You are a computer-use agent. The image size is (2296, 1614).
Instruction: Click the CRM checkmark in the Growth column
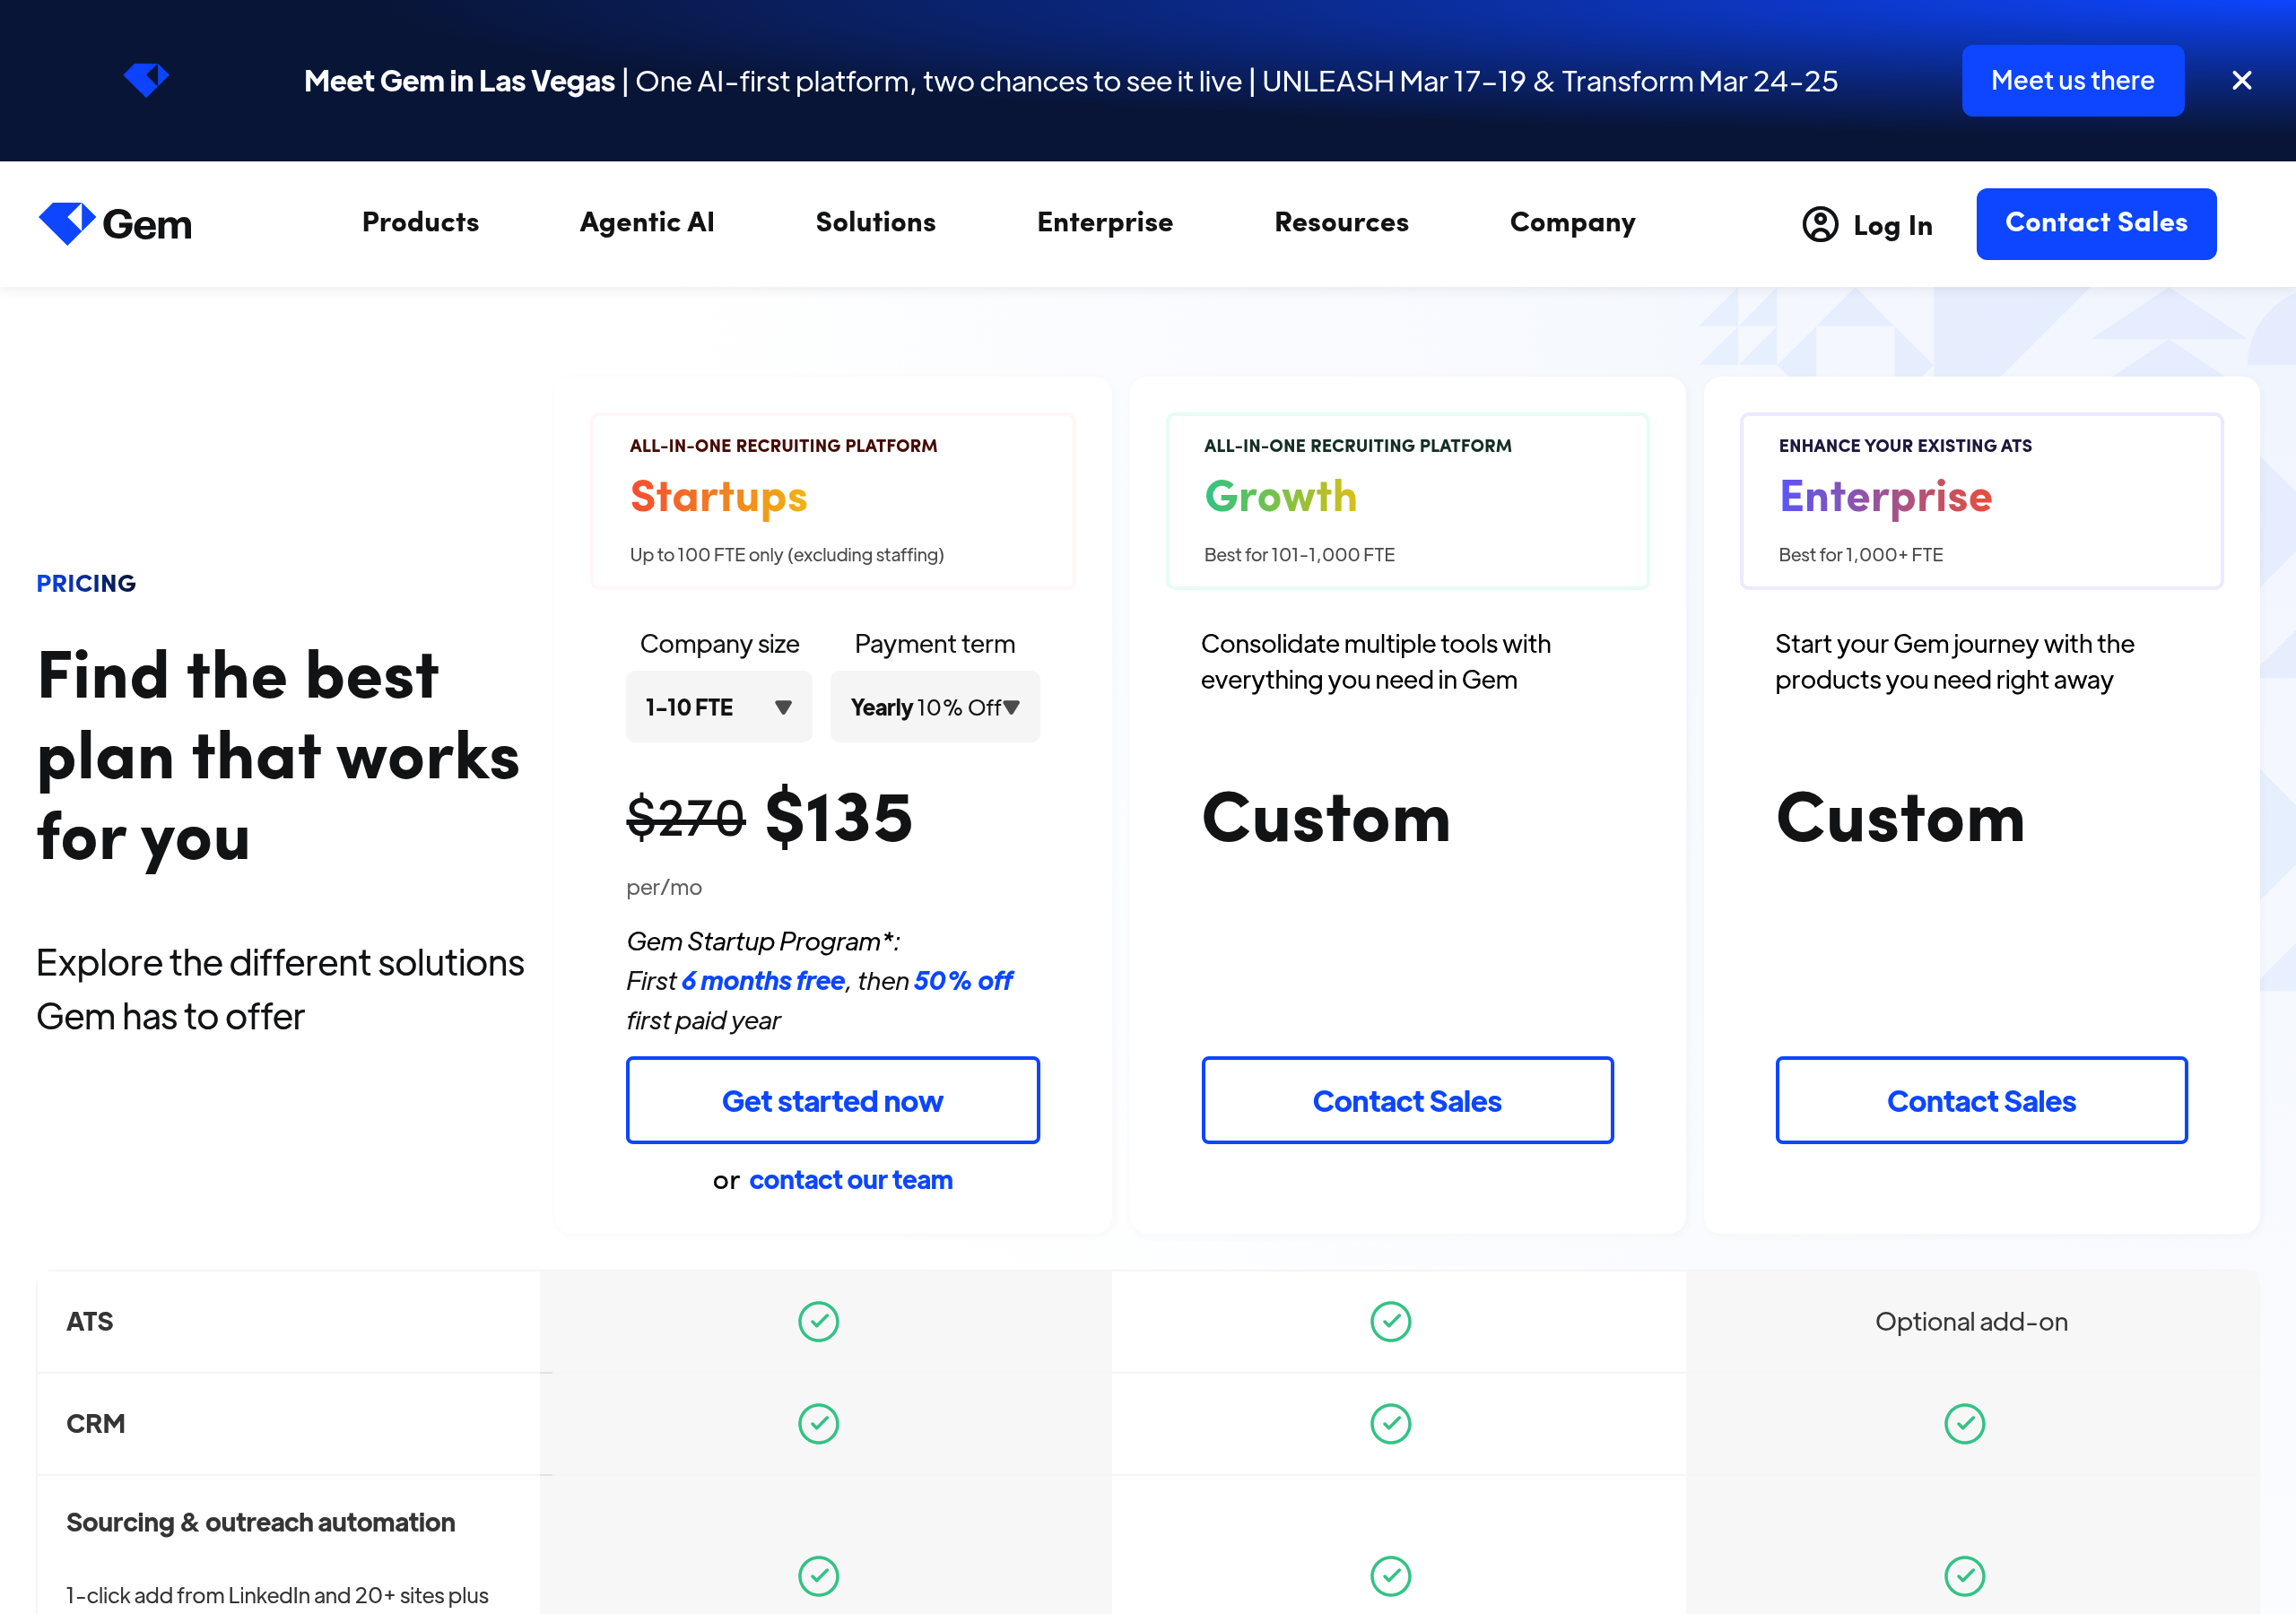pos(1390,1423)
